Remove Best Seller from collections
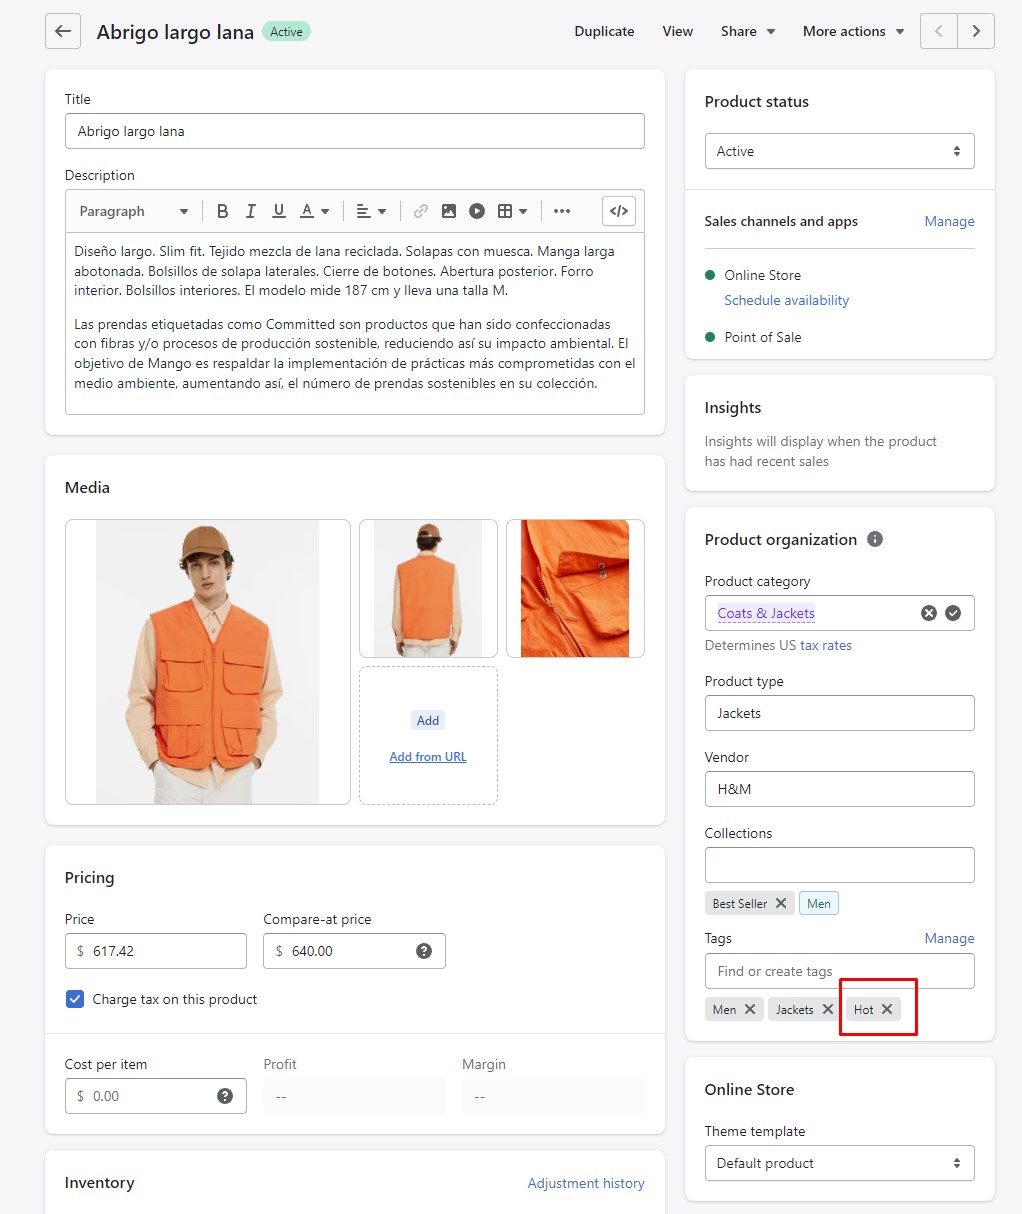The image size is (1022, 1214). (x=781, y=903)
